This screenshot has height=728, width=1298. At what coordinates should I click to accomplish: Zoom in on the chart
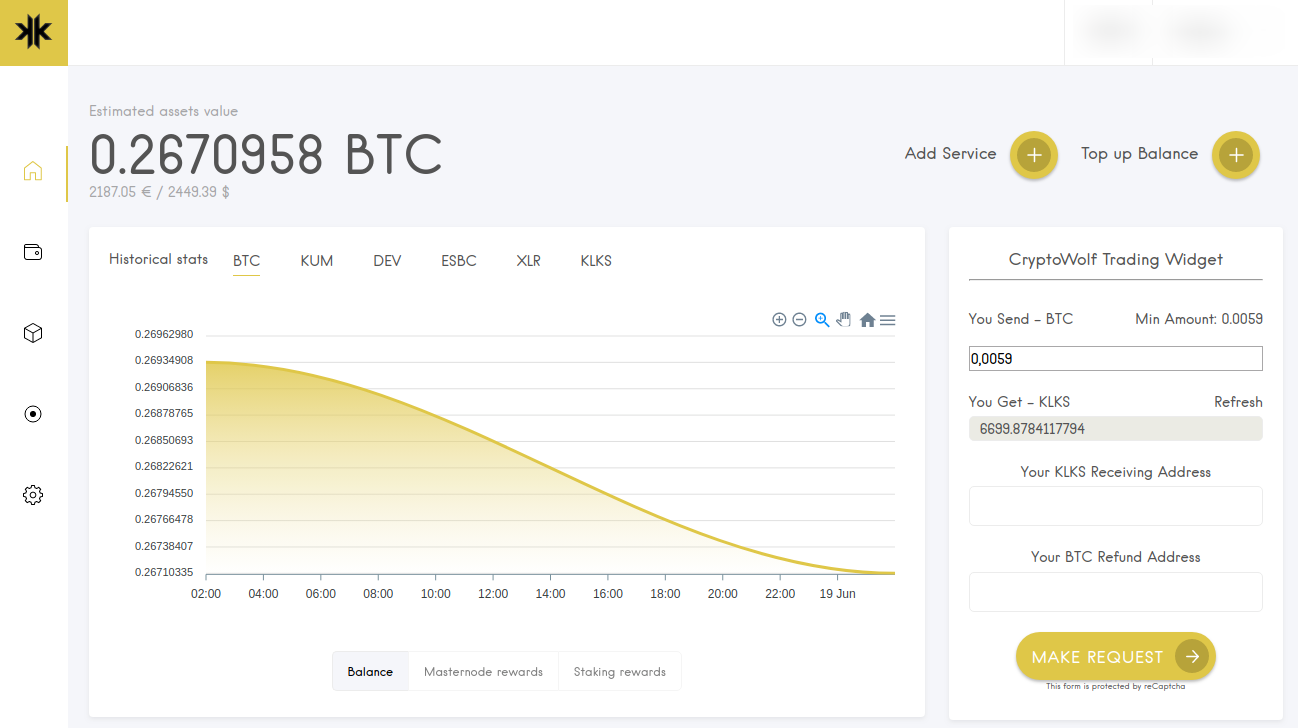[x=779, y=320]
